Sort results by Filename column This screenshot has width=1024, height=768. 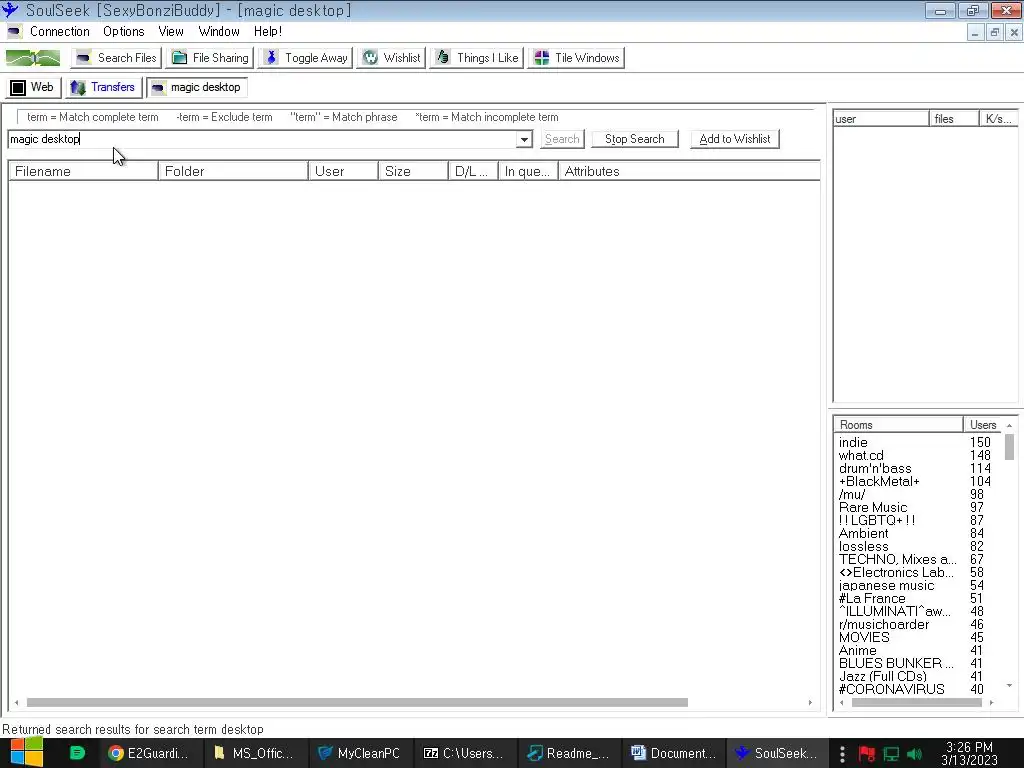click(x=83, y=171)
